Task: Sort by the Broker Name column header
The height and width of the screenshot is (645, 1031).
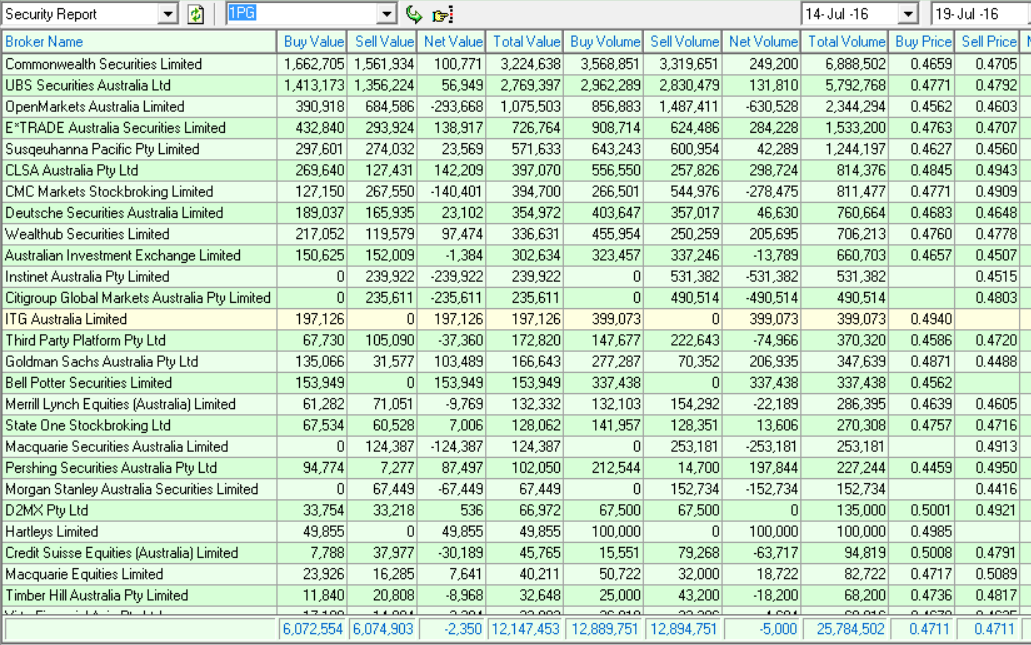Action: [139, 41]
